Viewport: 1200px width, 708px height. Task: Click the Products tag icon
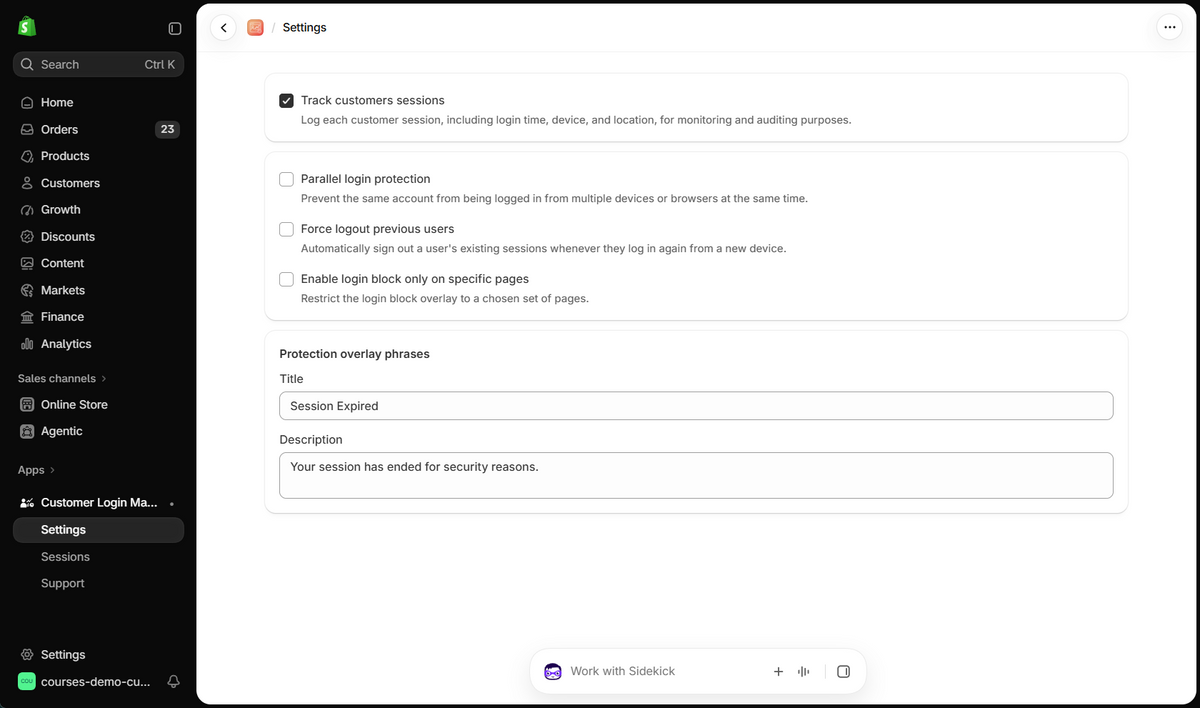[28, 157]
